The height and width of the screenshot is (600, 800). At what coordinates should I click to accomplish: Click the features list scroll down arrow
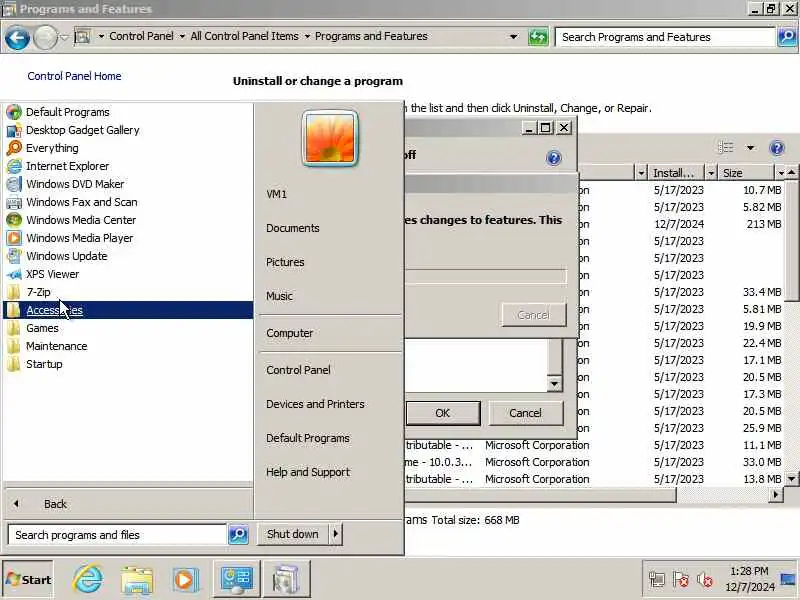click(555, 384)
